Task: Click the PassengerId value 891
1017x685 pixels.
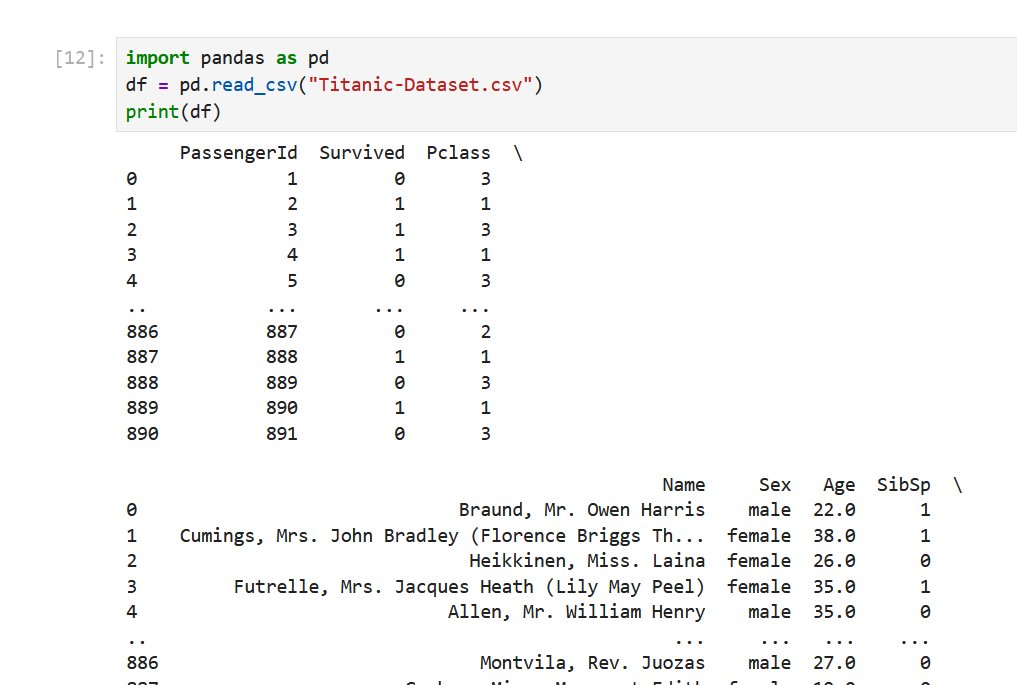Action: tap(281, 434)
